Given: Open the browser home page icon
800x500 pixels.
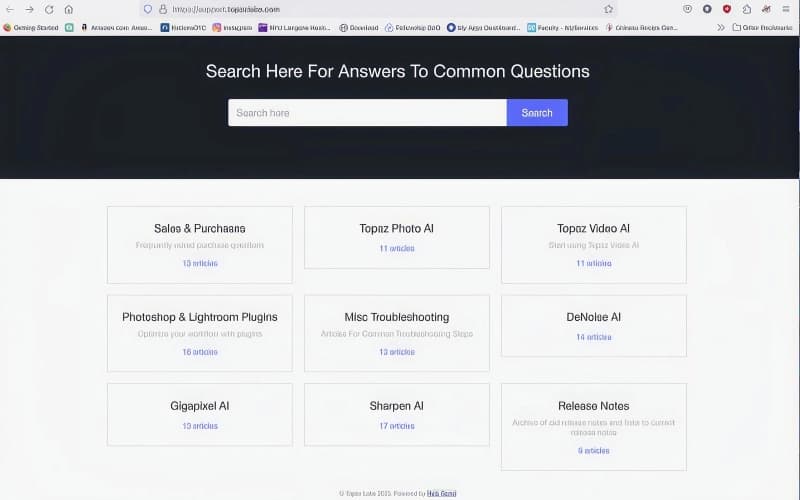Looking at the screenshot, I should pyautogui.click(x=68, y=9).
